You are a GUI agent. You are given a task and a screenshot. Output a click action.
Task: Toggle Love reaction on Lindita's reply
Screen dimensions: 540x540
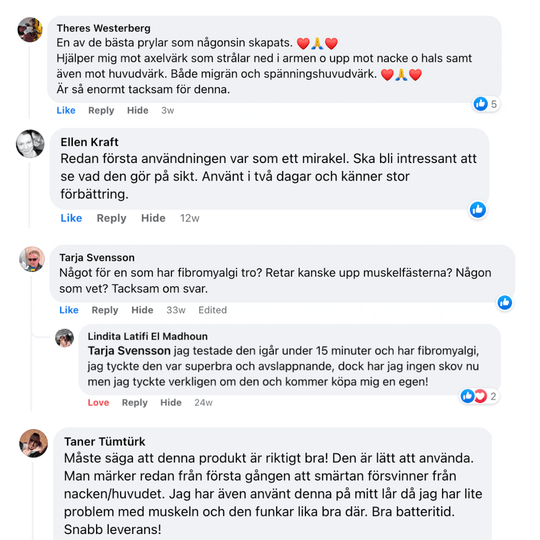98,402
